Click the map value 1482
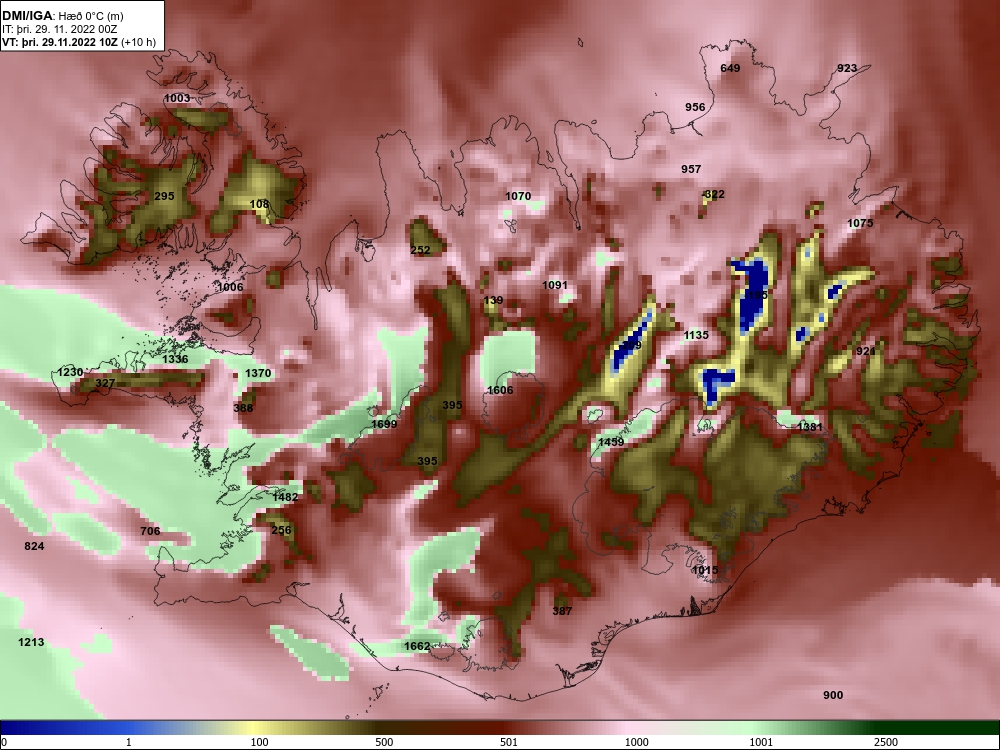Screen dimensions: 1000x750 [x=285, y=497]
